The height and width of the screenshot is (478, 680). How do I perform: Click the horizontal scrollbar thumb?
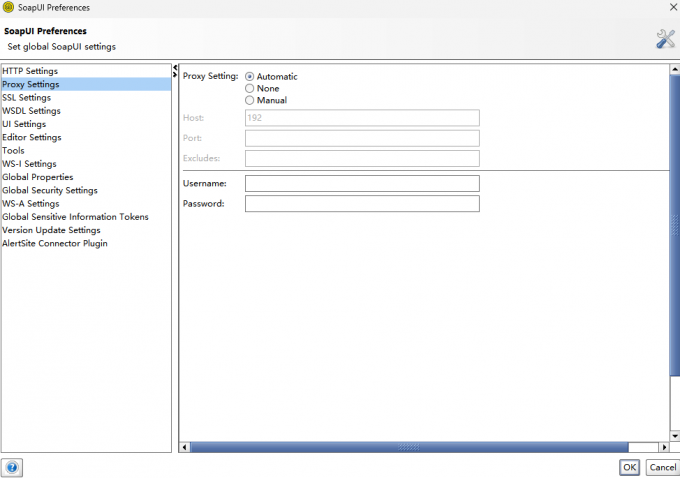tap(409, 447)
